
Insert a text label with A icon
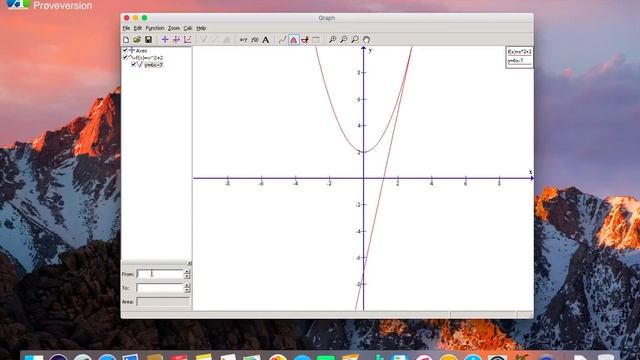(266, 40)
